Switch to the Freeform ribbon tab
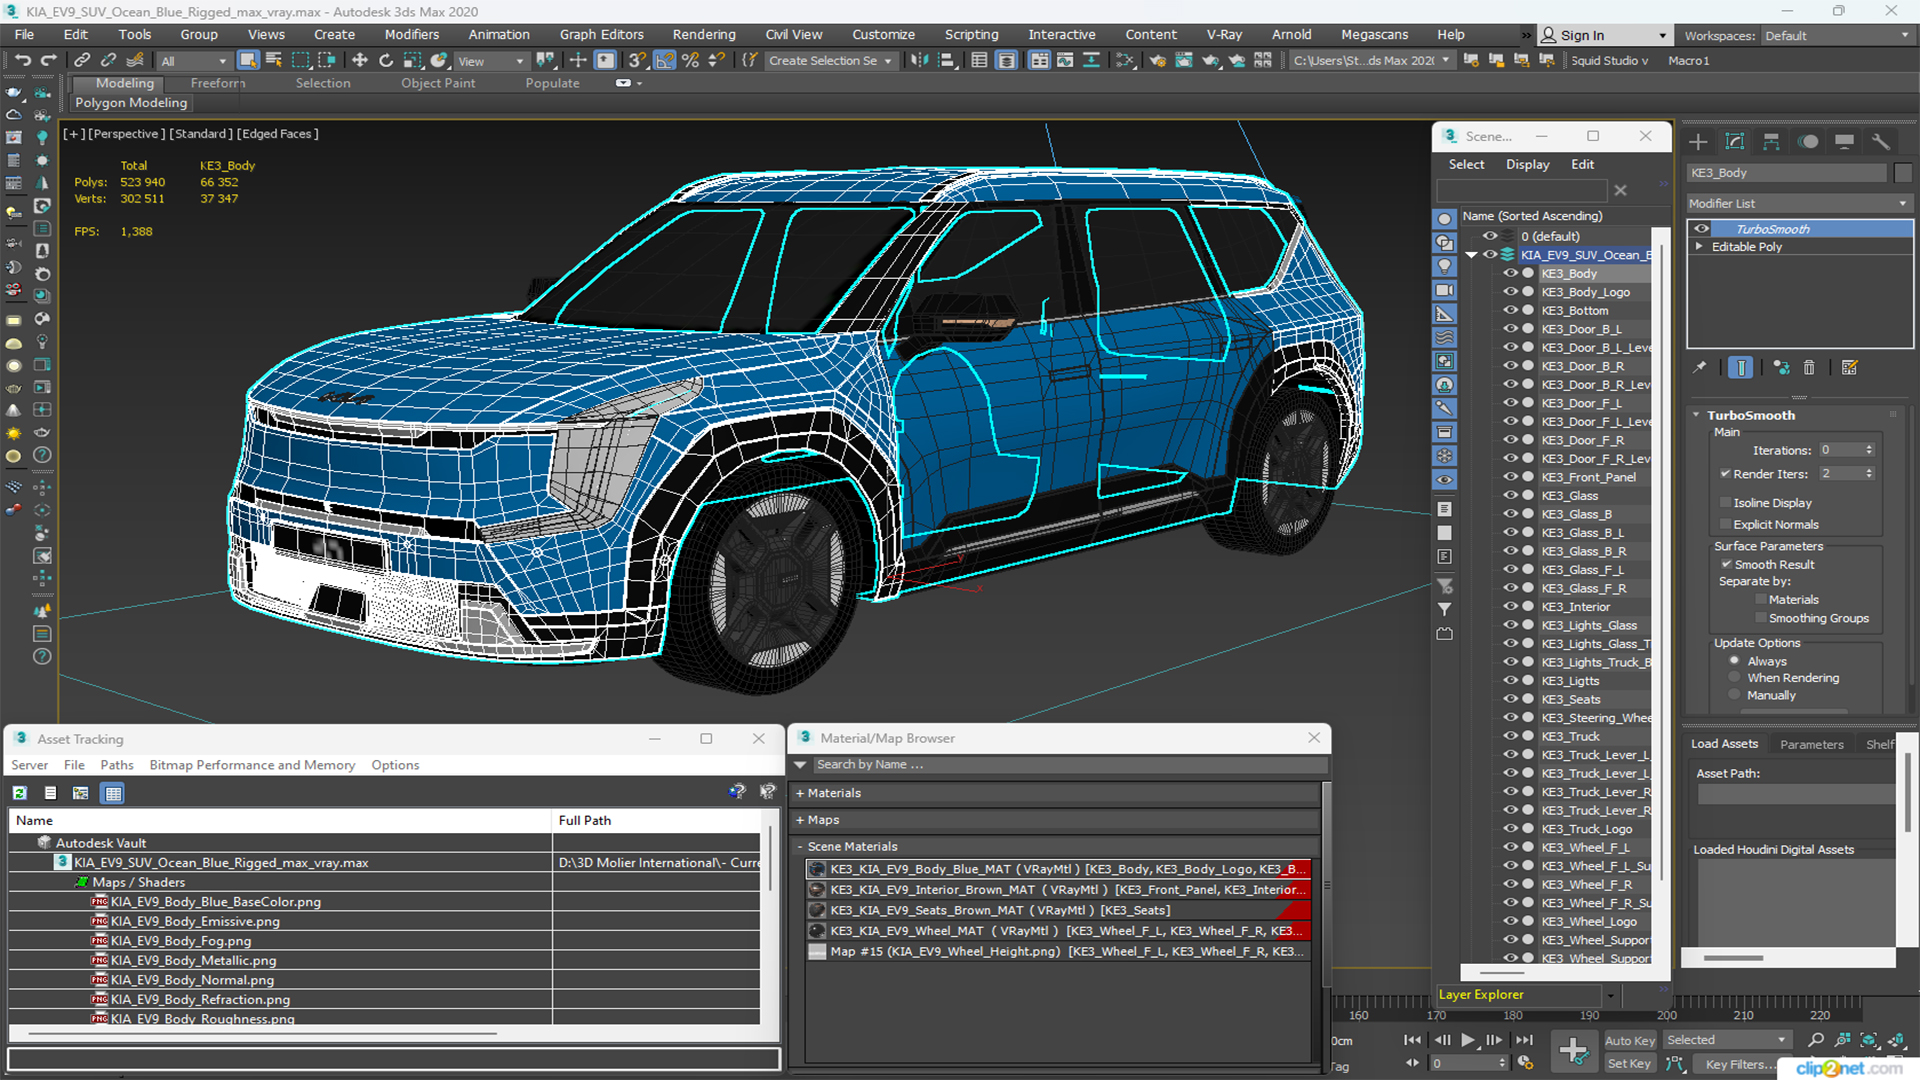 coord(217,83)
